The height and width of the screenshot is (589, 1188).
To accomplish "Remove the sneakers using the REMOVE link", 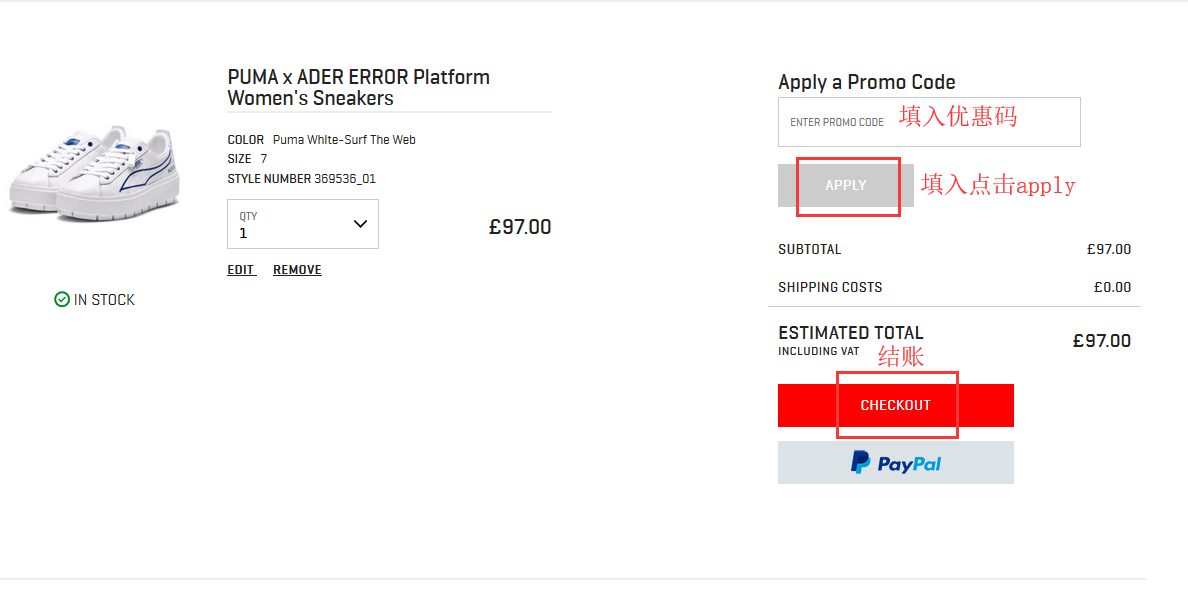I will (x=297, y=270).
